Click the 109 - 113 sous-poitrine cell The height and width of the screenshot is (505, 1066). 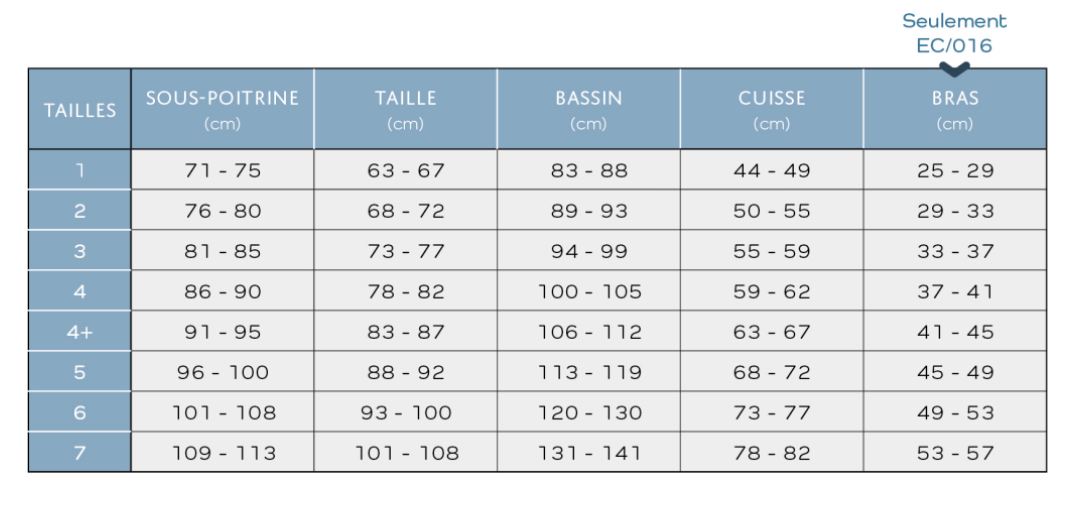pos(222,453)
